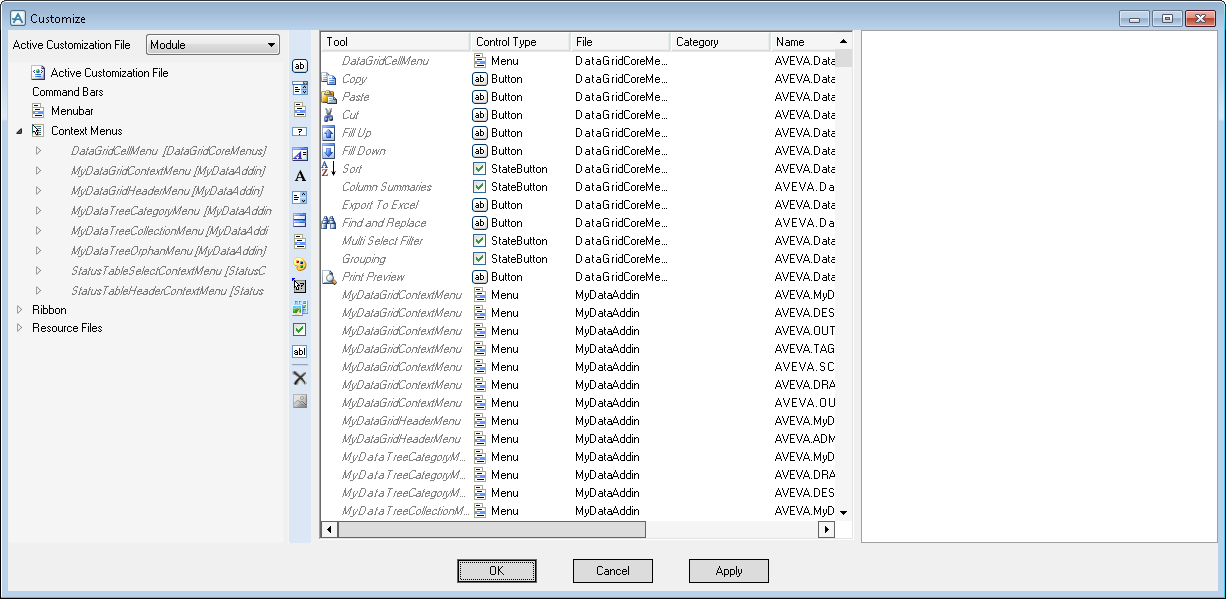1226x599 pixels.
Task: Select the color palette tool in vertical toolbar
Action: 299,264
